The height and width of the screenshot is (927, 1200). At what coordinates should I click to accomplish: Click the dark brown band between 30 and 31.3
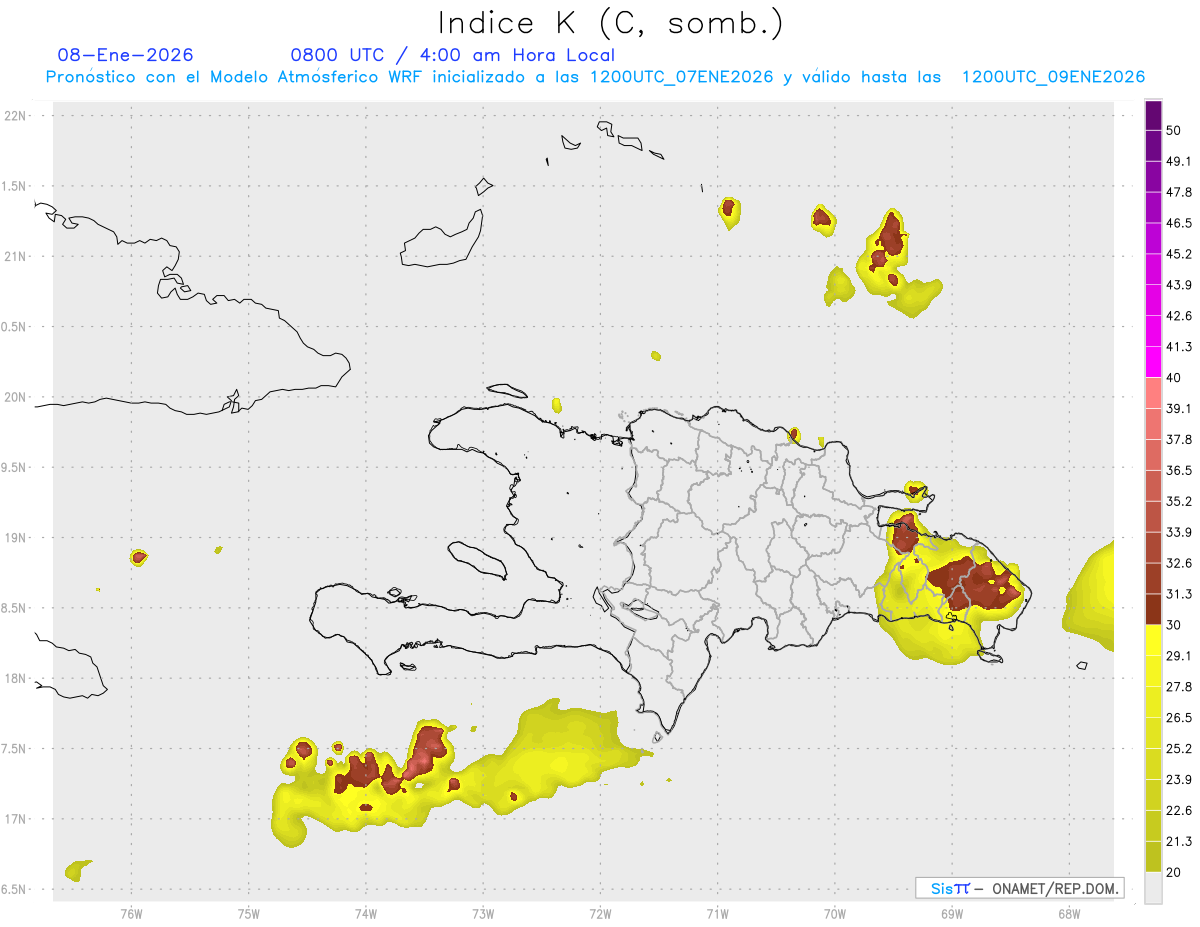(x=1153, y=609)
